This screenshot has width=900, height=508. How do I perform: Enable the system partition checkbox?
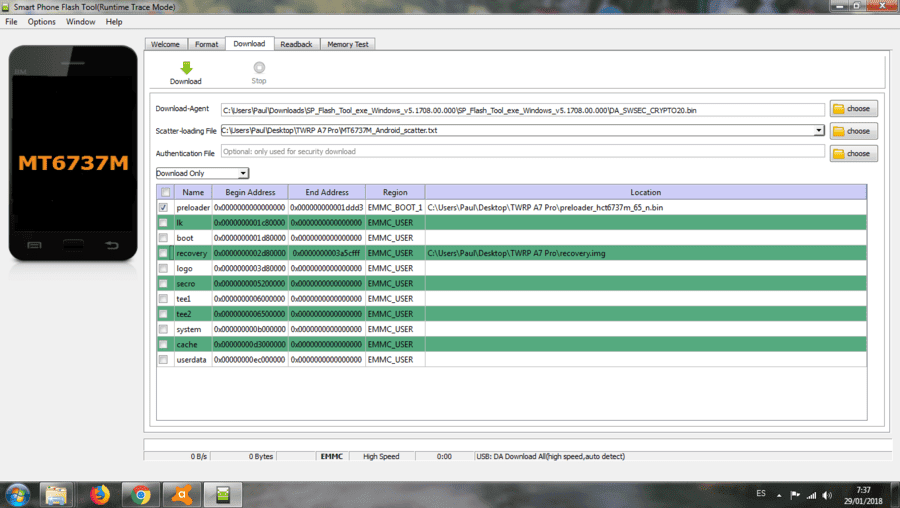click(x=164, y=329)
